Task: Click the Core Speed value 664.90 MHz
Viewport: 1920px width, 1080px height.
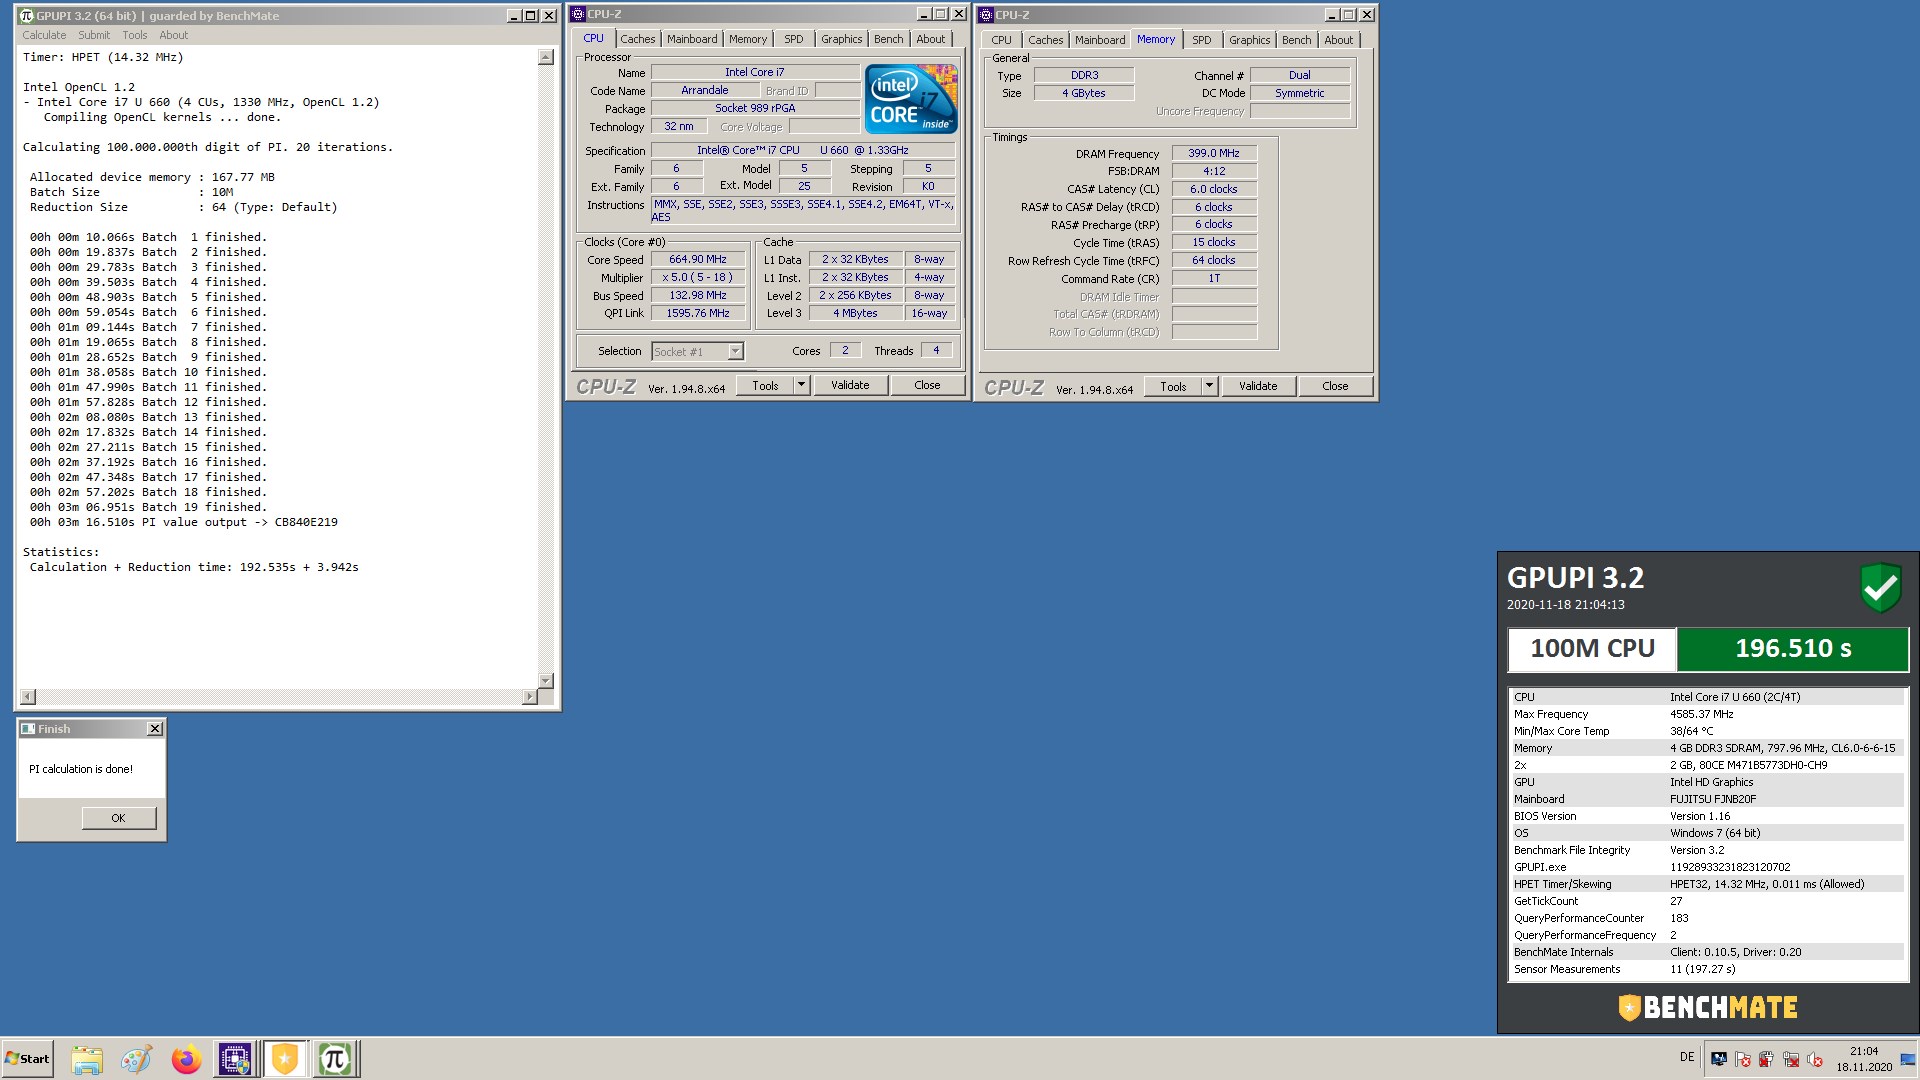Action: pos(698,259)
